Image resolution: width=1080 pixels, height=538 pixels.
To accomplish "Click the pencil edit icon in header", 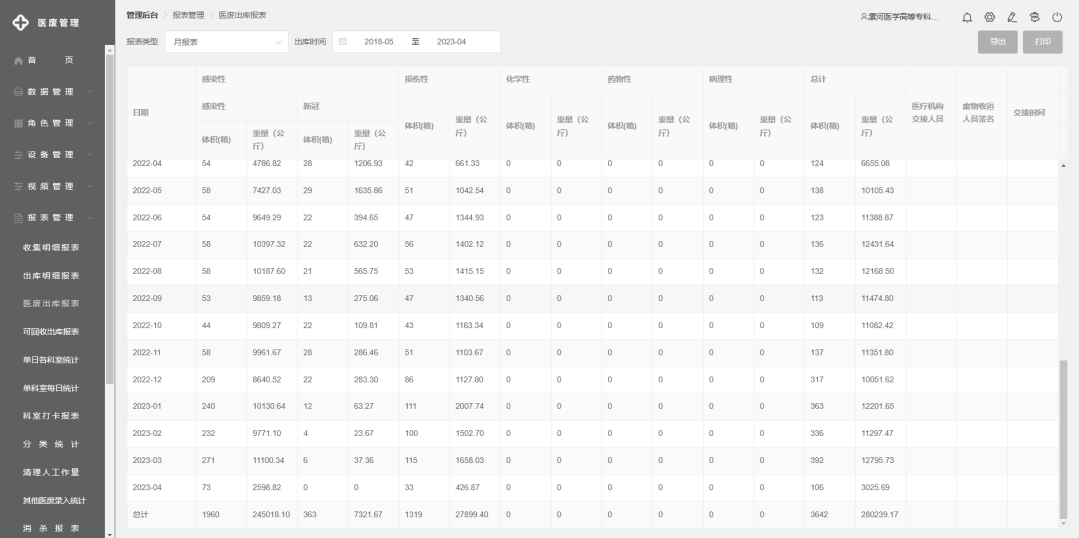I will coord(1011,17).
